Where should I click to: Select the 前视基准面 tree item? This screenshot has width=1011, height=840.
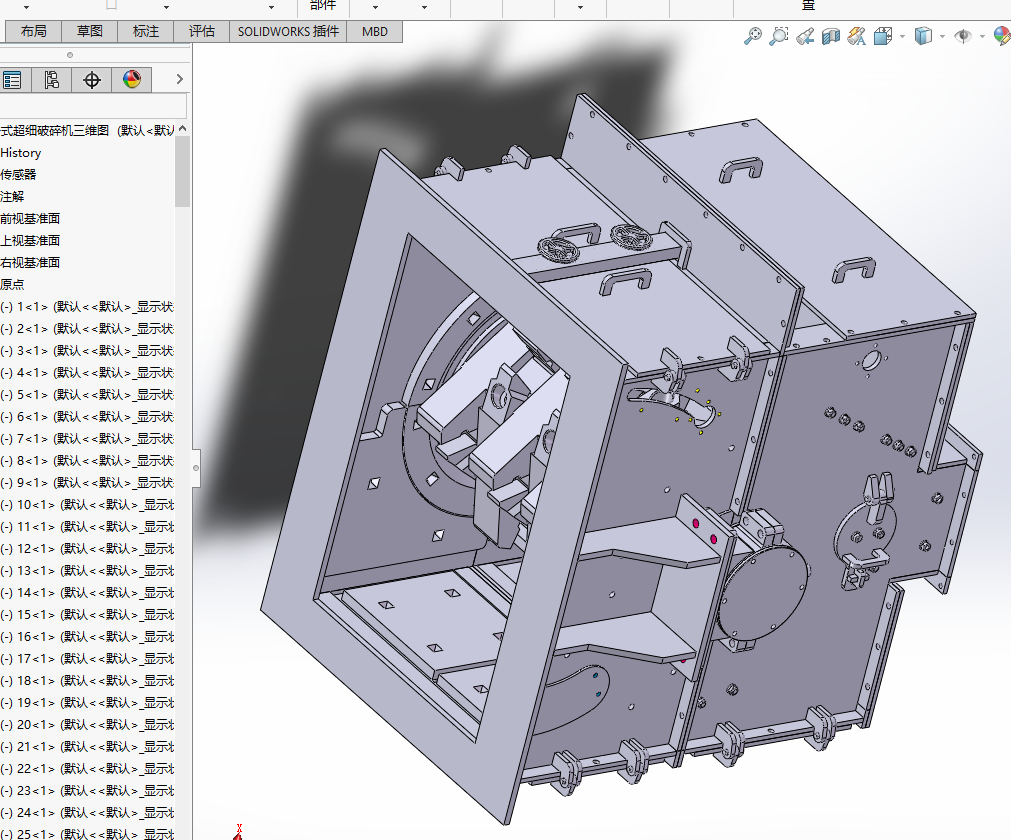coord(30,218)
